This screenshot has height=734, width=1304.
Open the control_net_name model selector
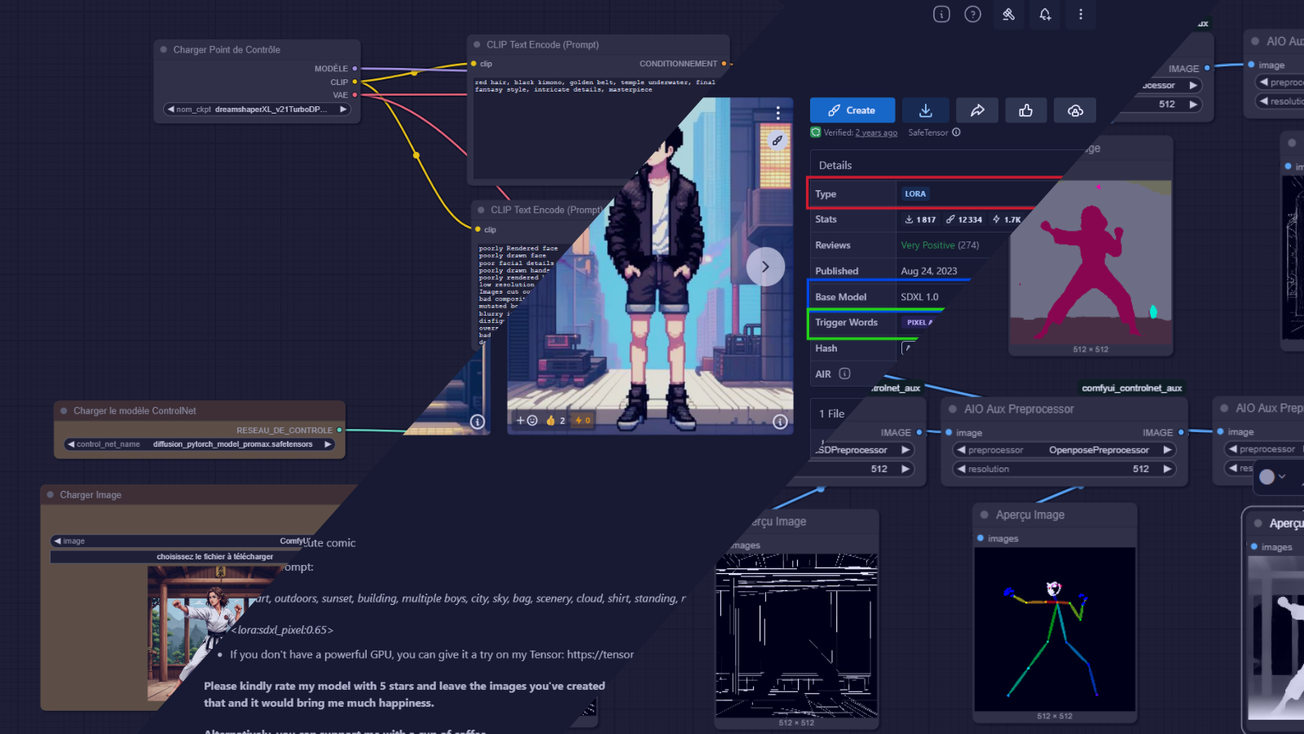(199, 444)
